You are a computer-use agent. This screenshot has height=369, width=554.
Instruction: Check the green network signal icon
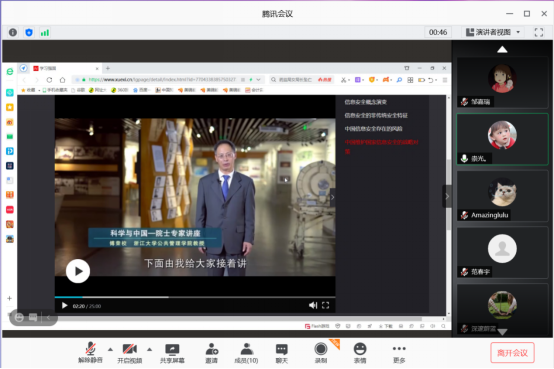coord(45,33)
